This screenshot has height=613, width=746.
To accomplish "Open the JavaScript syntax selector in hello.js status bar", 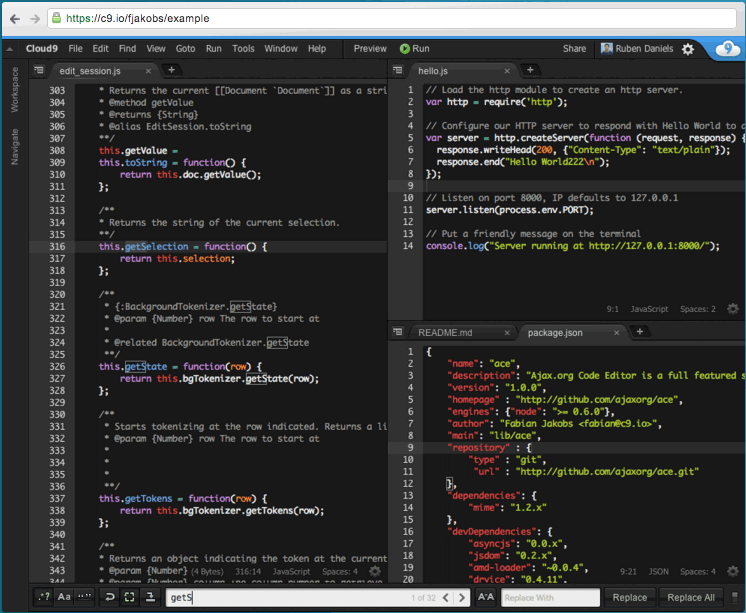I will pos(648,310).
